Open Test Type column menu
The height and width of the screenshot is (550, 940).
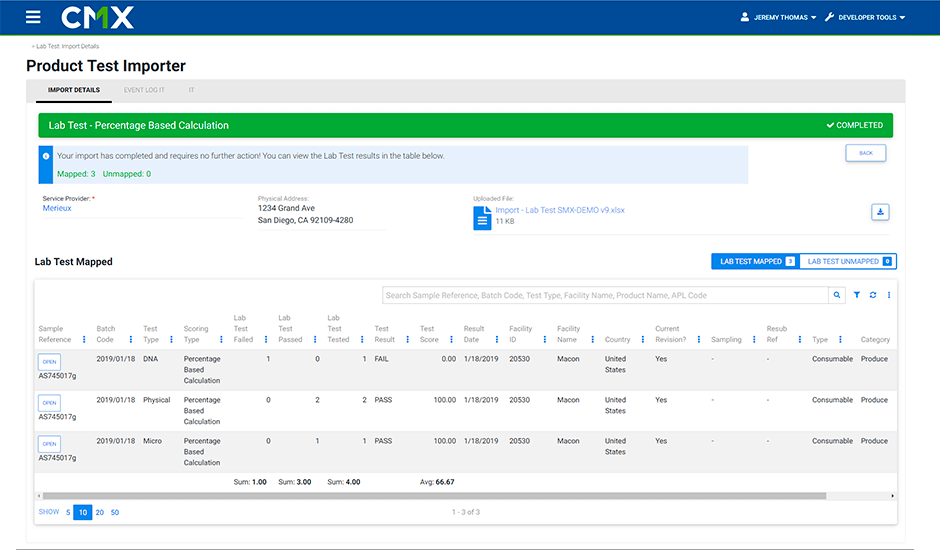coord(171,339)
